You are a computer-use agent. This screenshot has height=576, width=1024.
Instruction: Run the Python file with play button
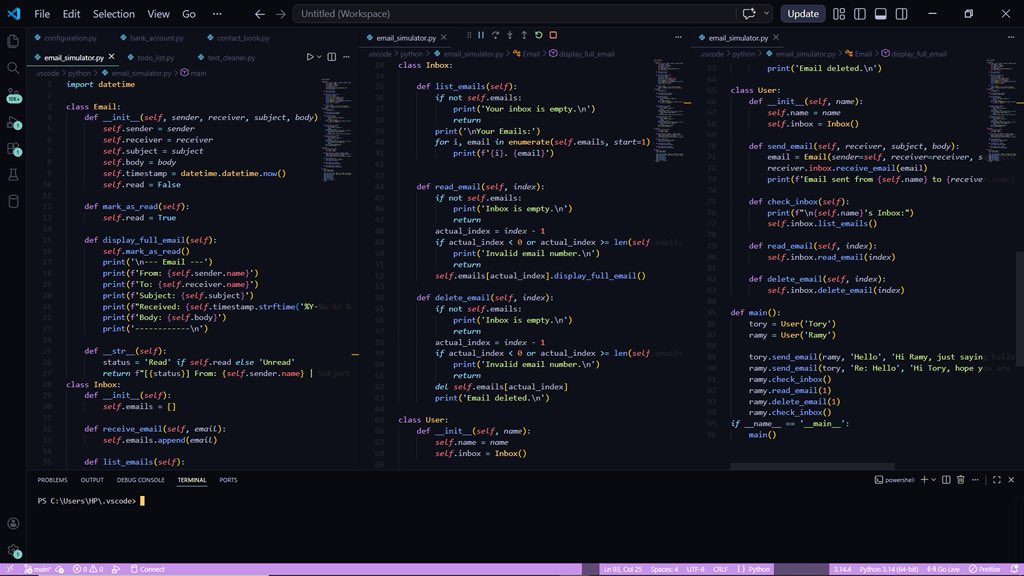pos(310,57)
